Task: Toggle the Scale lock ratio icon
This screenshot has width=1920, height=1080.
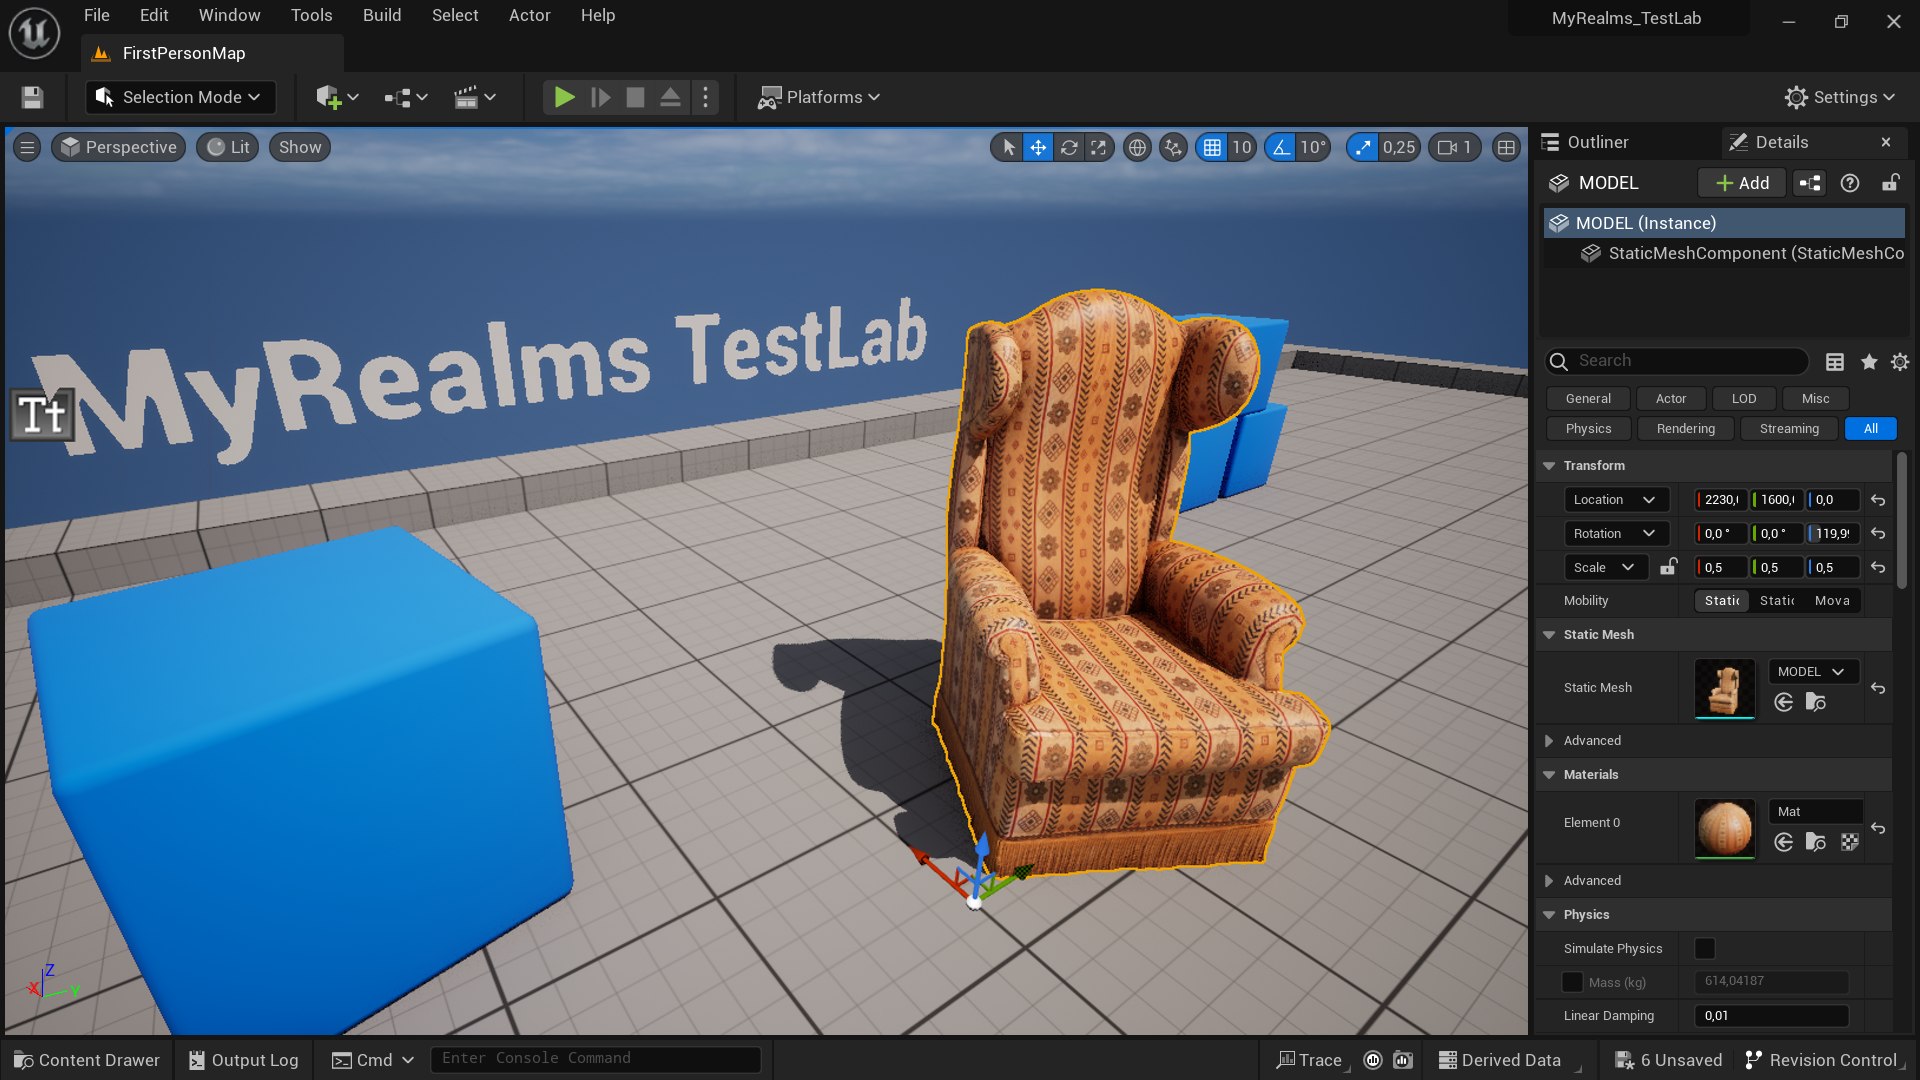Action: click(1668, 567)
